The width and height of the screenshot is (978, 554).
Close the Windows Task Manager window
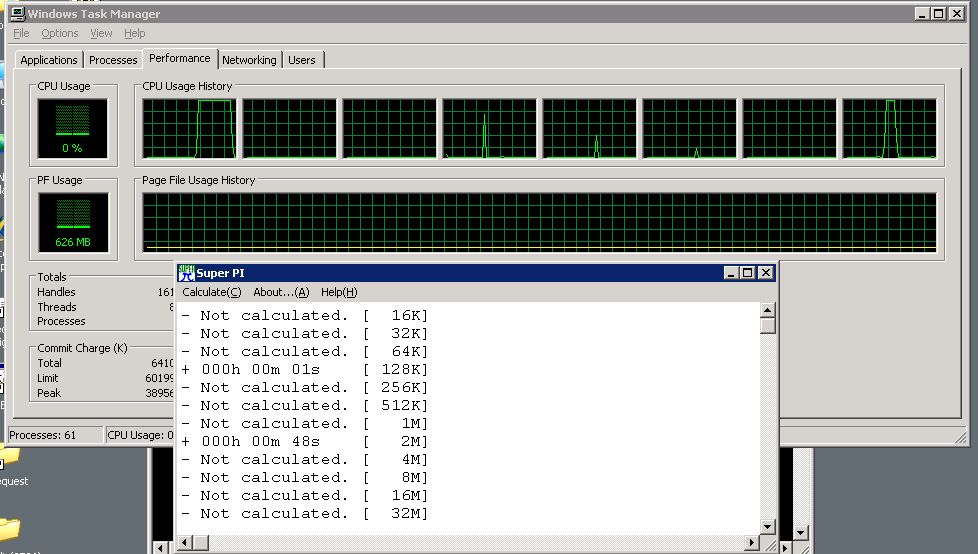pyautogui.click(x=956, y=13)
